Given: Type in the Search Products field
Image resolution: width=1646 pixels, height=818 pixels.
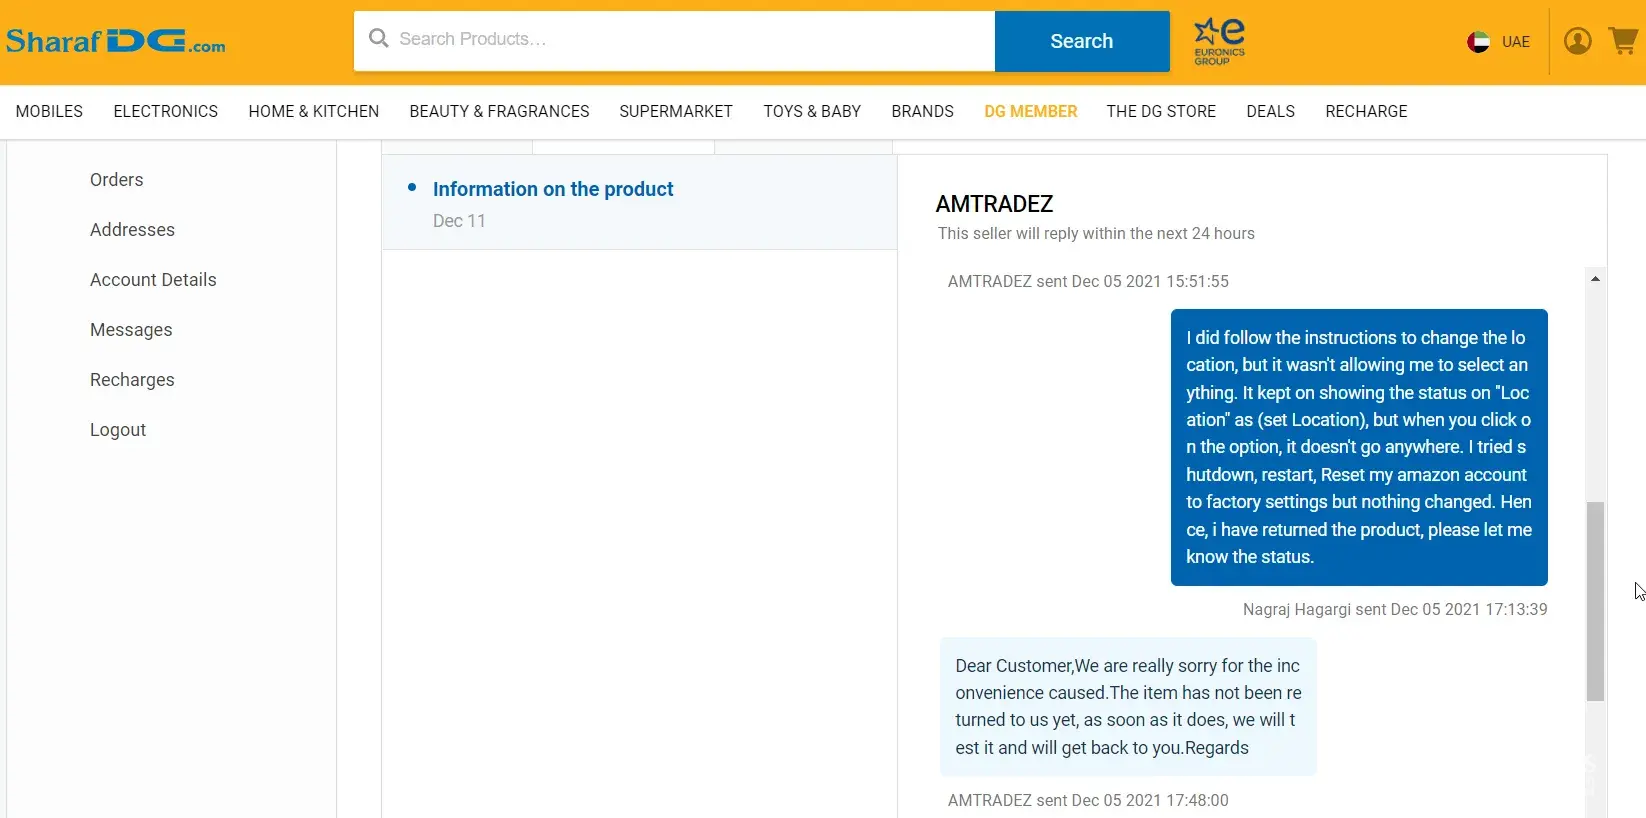Looking at the screenshot, I should (x=690, y=40).
